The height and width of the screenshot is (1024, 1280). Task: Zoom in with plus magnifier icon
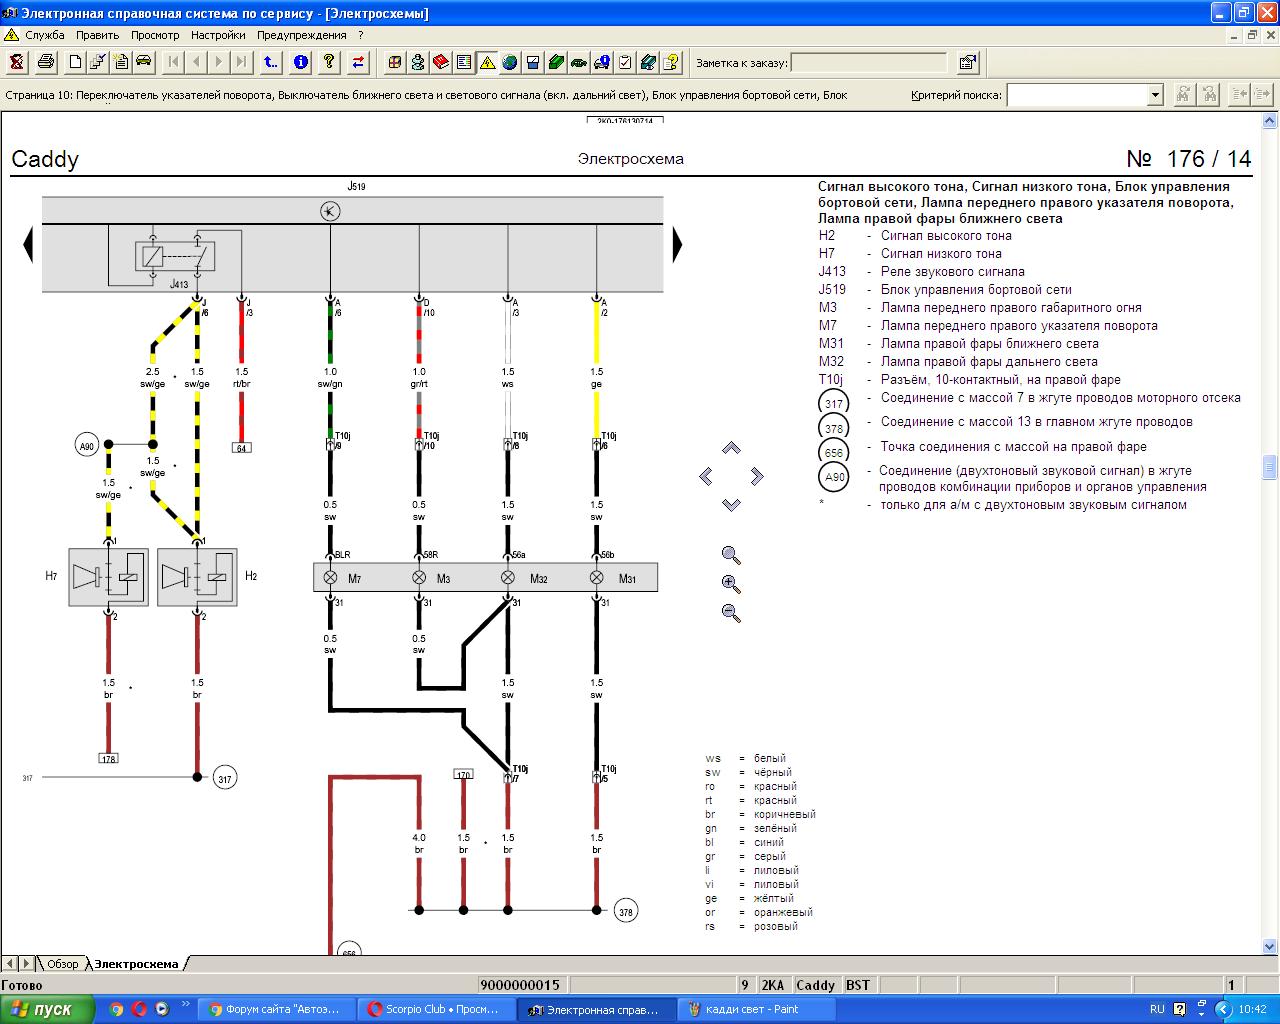pyautogui.click(x=731, y=584)
